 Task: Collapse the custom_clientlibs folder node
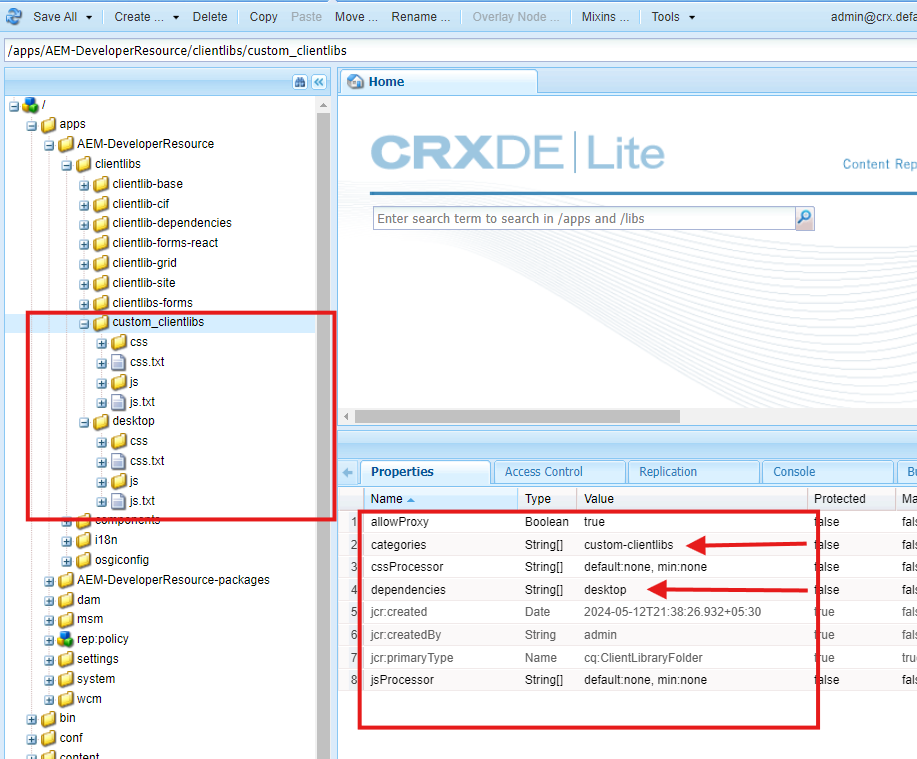[84, 323]
